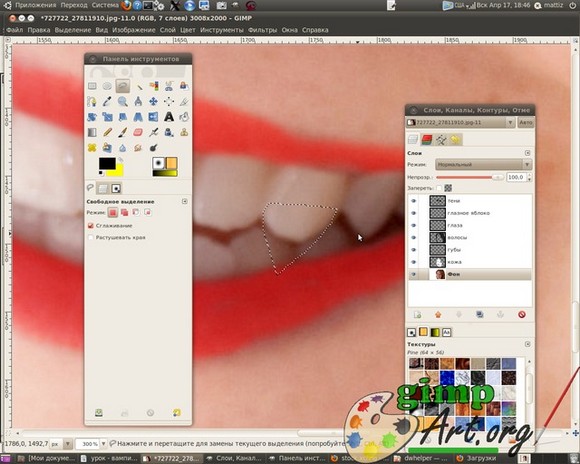Select the Rectangle Select tool

(92, 86)
